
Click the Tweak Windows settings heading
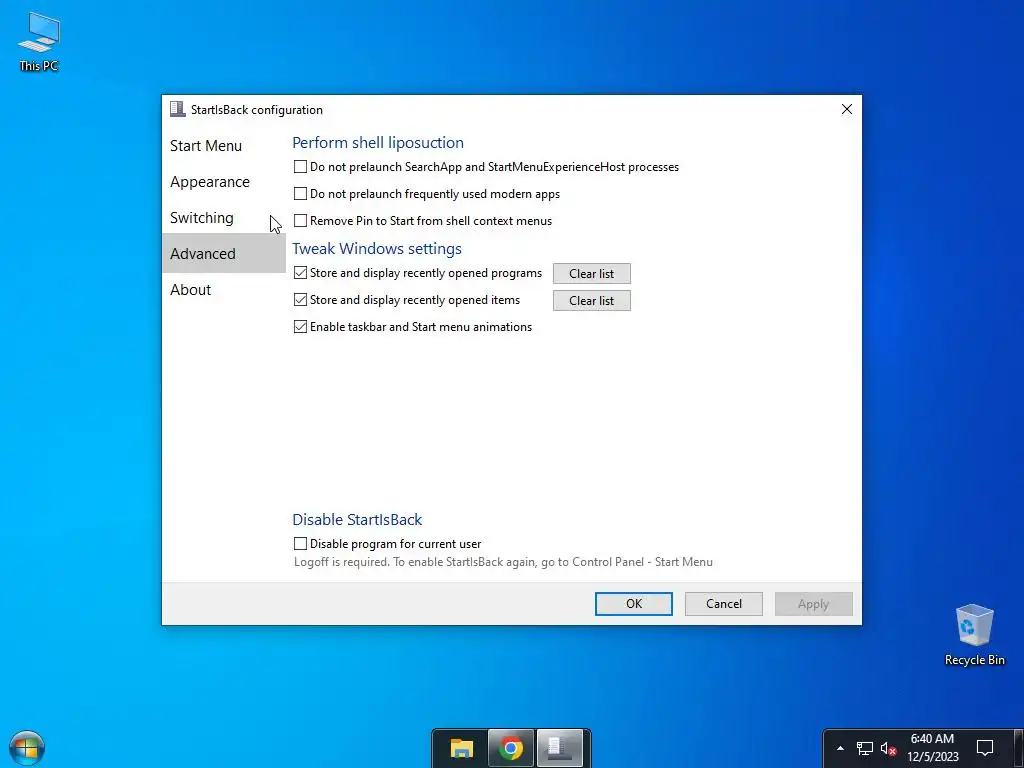coord(377,249)
